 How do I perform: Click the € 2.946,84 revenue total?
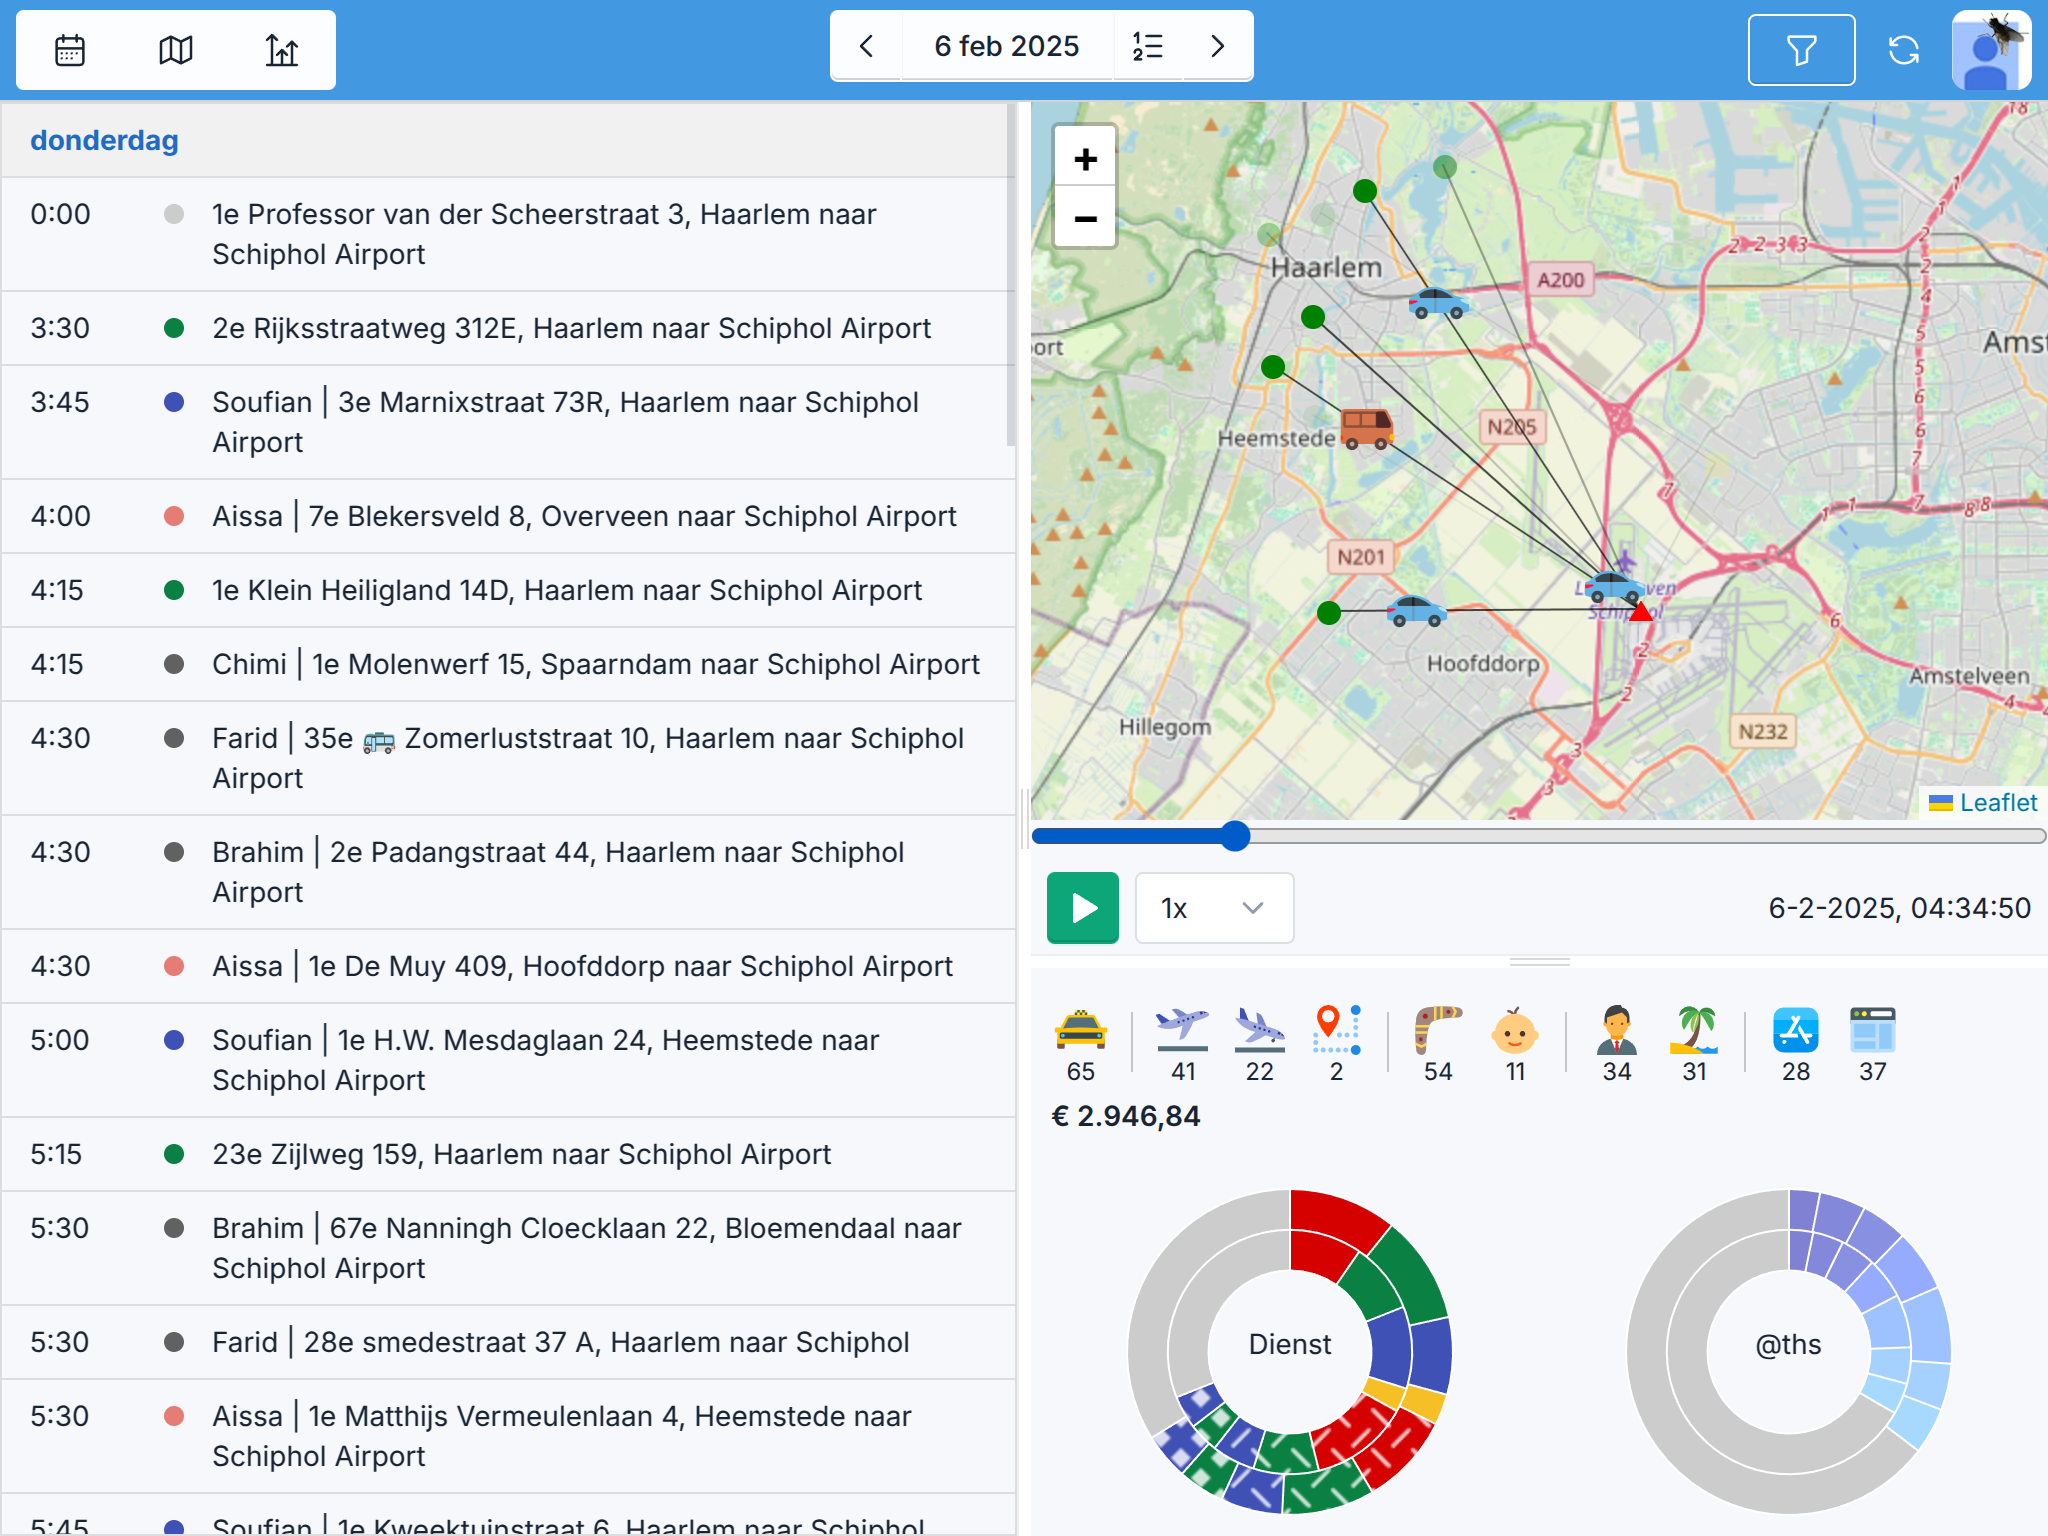(x=1126, y=1116)
